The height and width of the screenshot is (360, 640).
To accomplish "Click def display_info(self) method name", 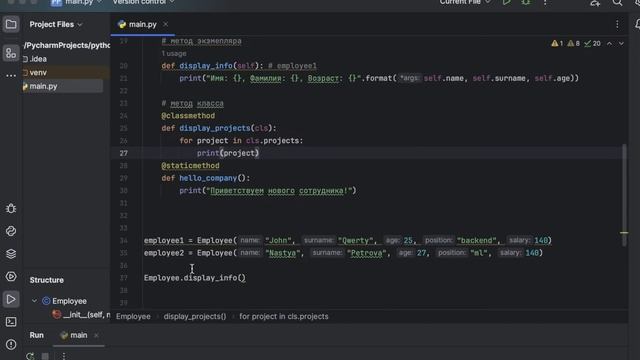I will coord(205,66).
